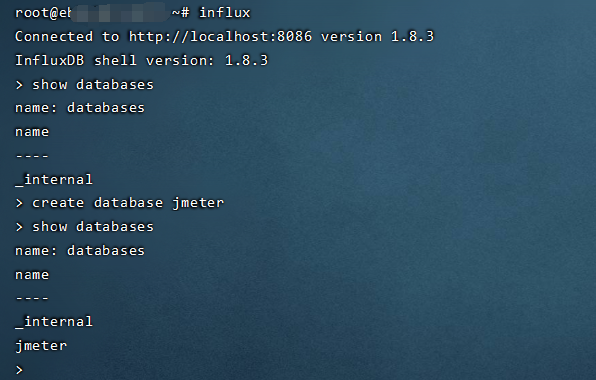Click the 'create database jmeter' command
596x380 pixels.
tap(128, 203)
